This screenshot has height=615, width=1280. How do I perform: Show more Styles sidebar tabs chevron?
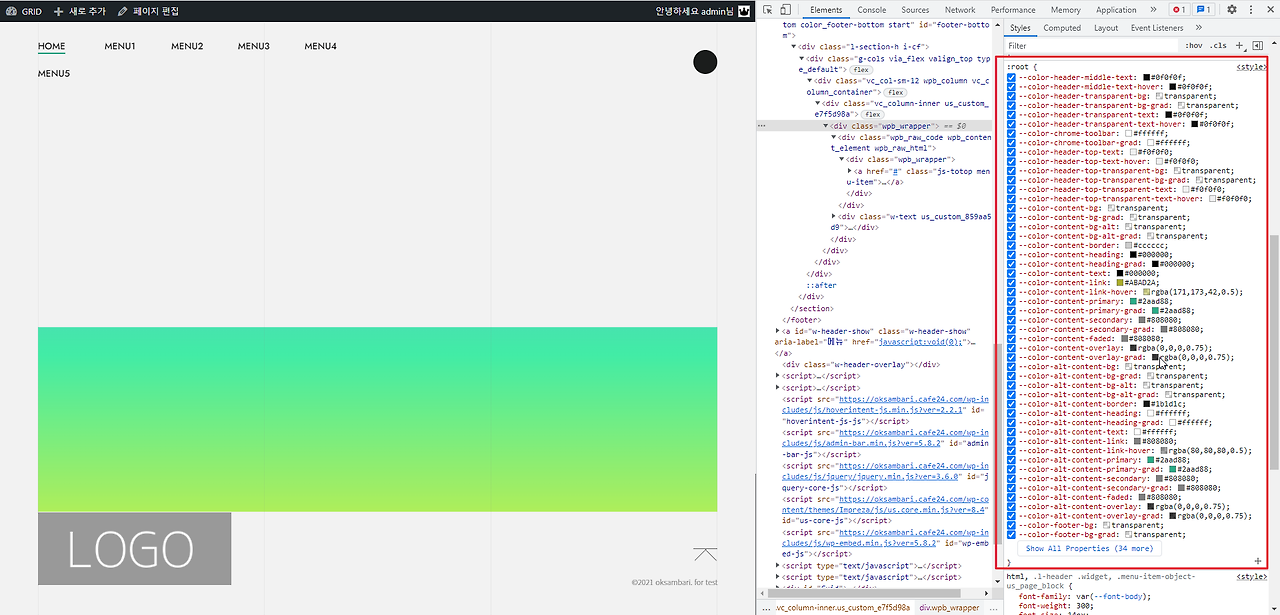click(x=1197, y=28)
